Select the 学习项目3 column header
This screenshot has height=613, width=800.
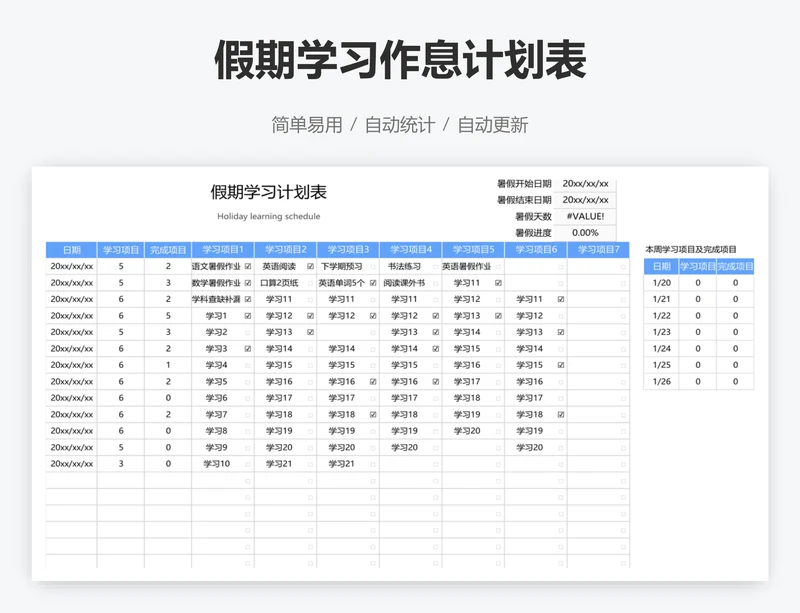(348, 250)
